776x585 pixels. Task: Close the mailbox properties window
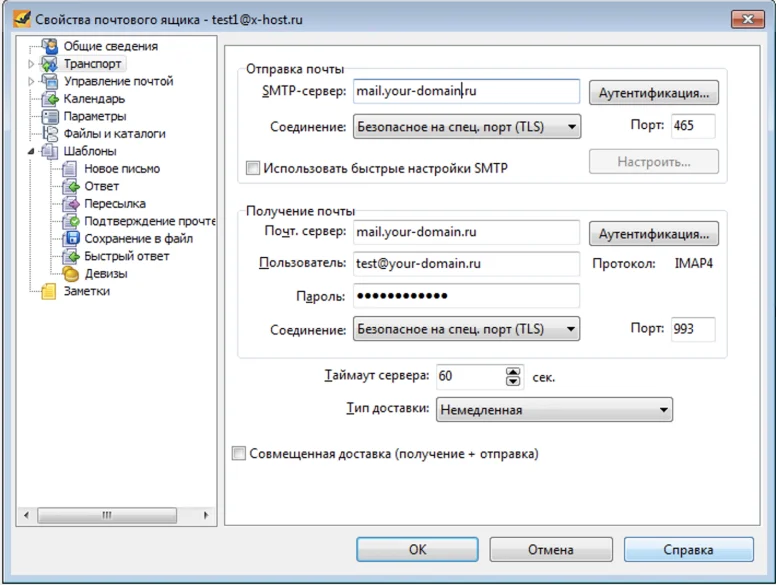(748, 19)
